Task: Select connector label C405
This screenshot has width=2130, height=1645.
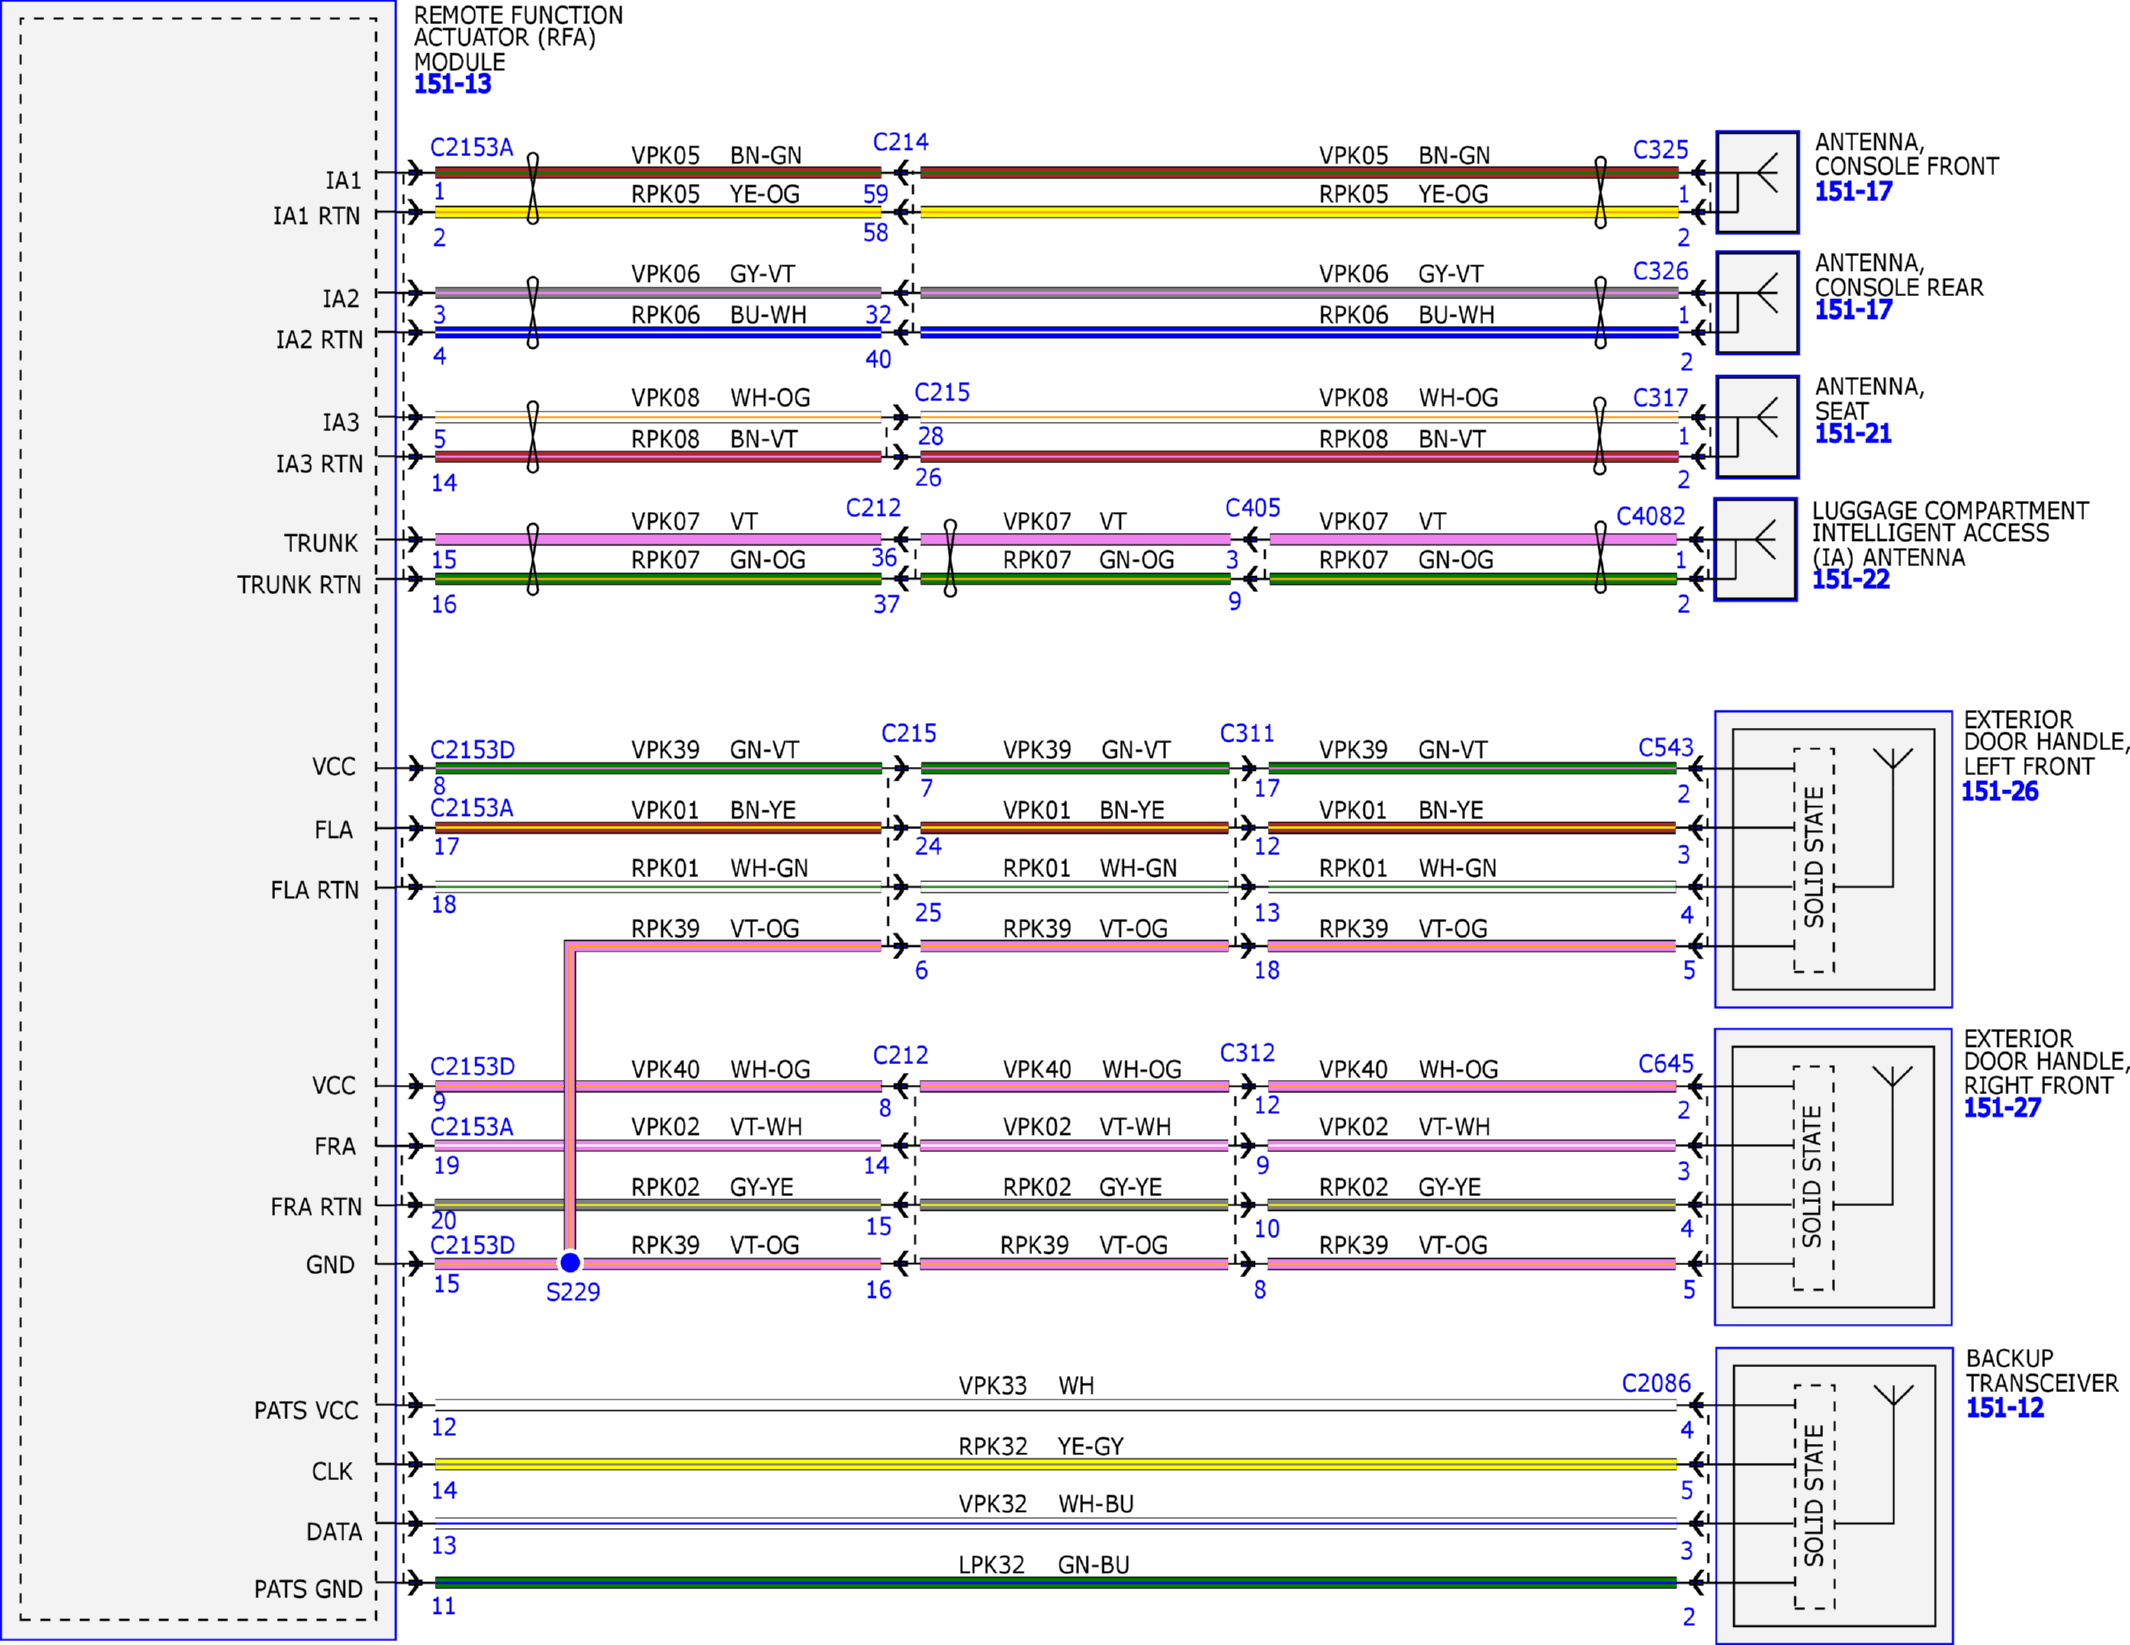Action: click(x=1253, y=508)
